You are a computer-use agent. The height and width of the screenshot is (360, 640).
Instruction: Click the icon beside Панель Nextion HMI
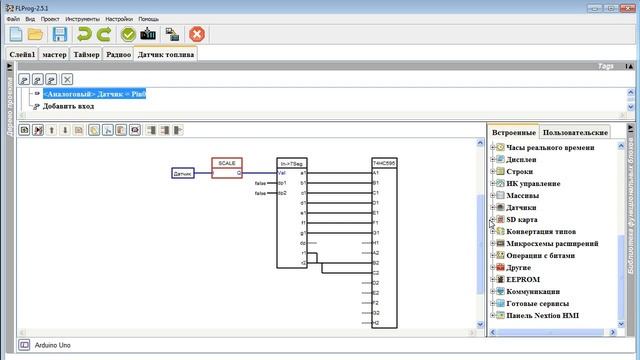coord(500,315)
